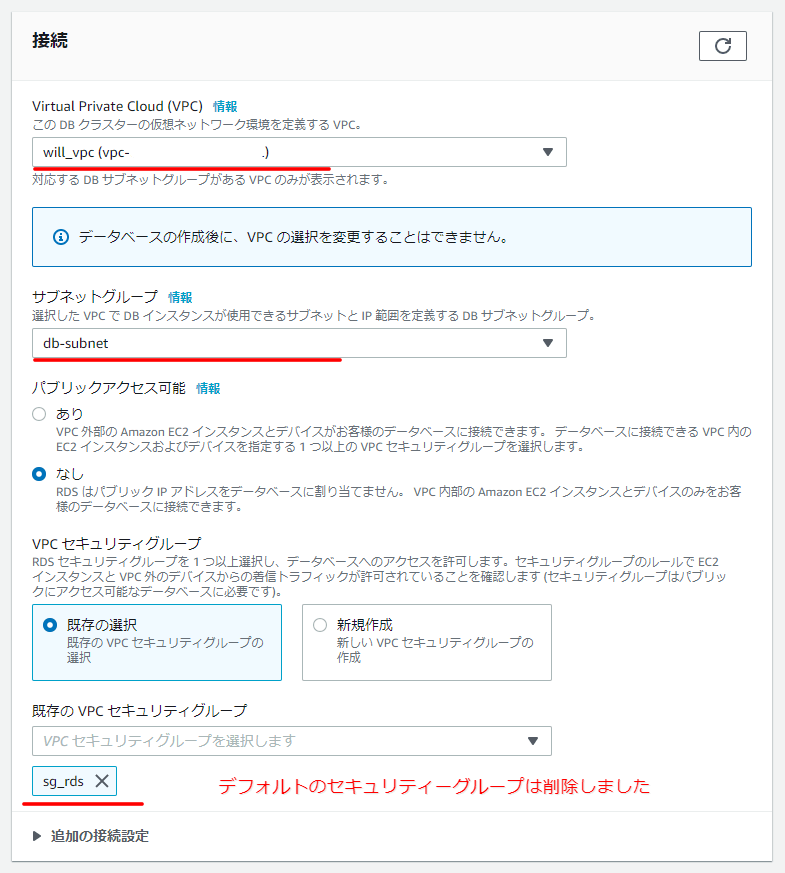Click the VPC セキュリティグループ heading text

(116, 543)
